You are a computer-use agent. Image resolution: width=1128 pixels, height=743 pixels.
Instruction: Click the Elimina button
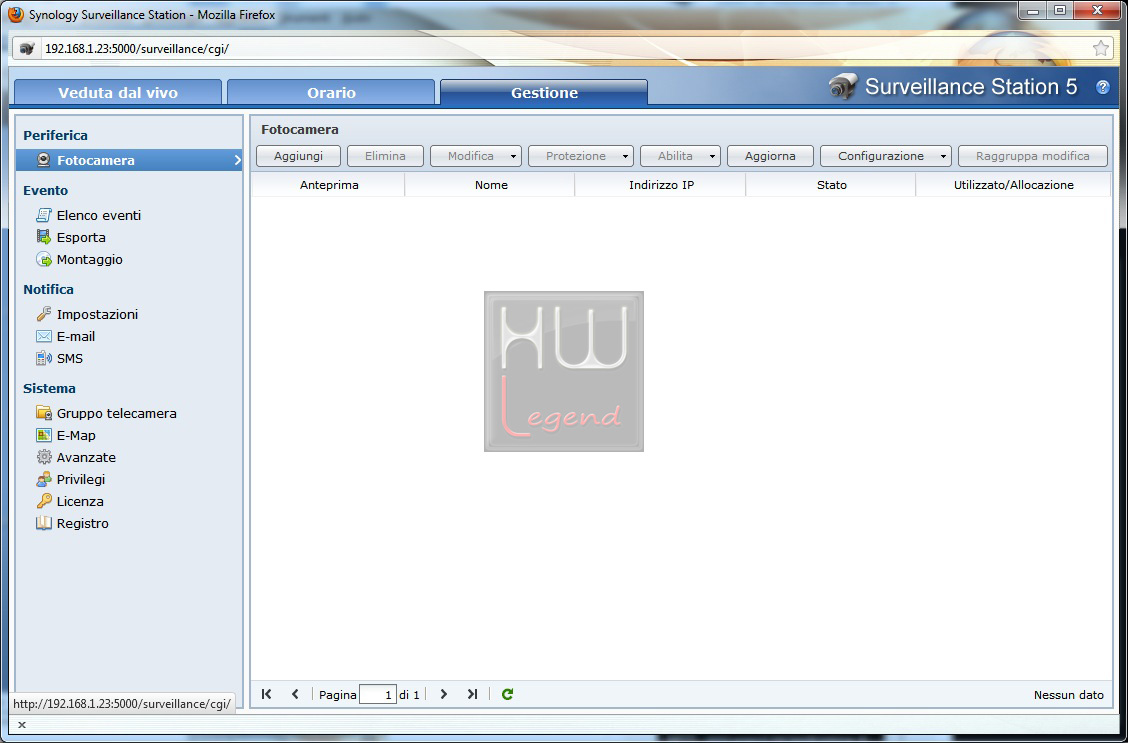click(x=386, y=156)
